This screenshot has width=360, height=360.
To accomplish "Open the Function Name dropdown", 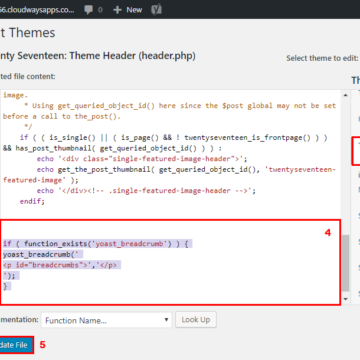I will click(x=106, y=320).
